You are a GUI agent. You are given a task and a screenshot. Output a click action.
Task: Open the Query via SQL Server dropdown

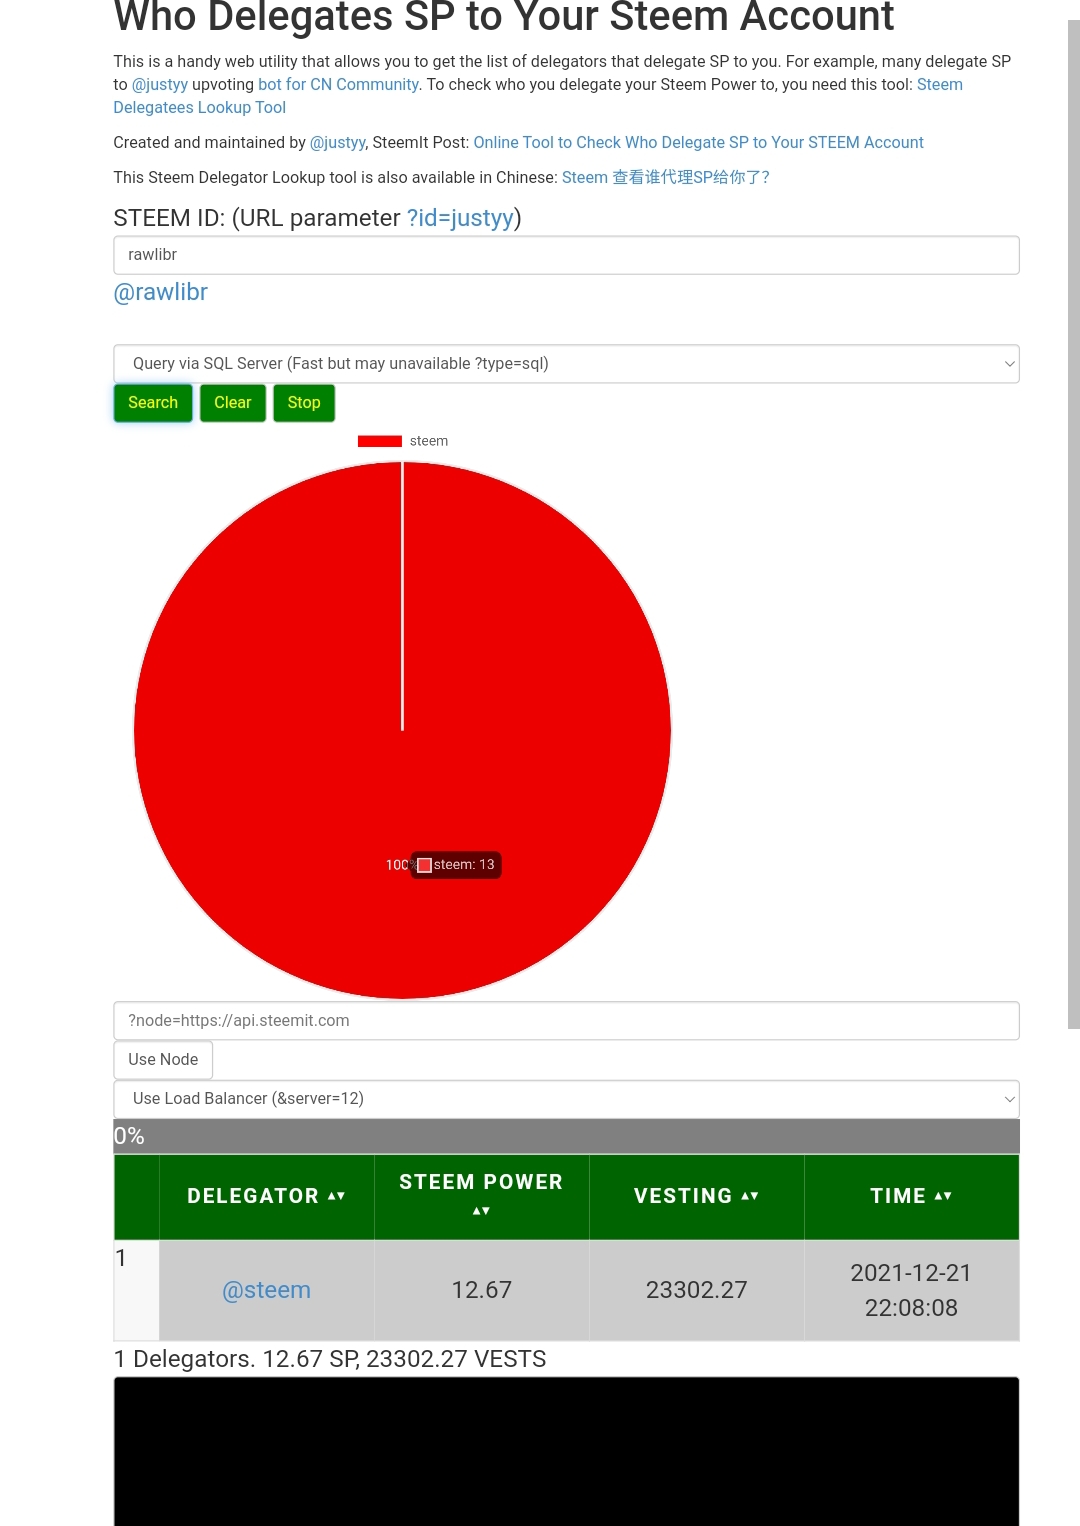coord(566,364)
